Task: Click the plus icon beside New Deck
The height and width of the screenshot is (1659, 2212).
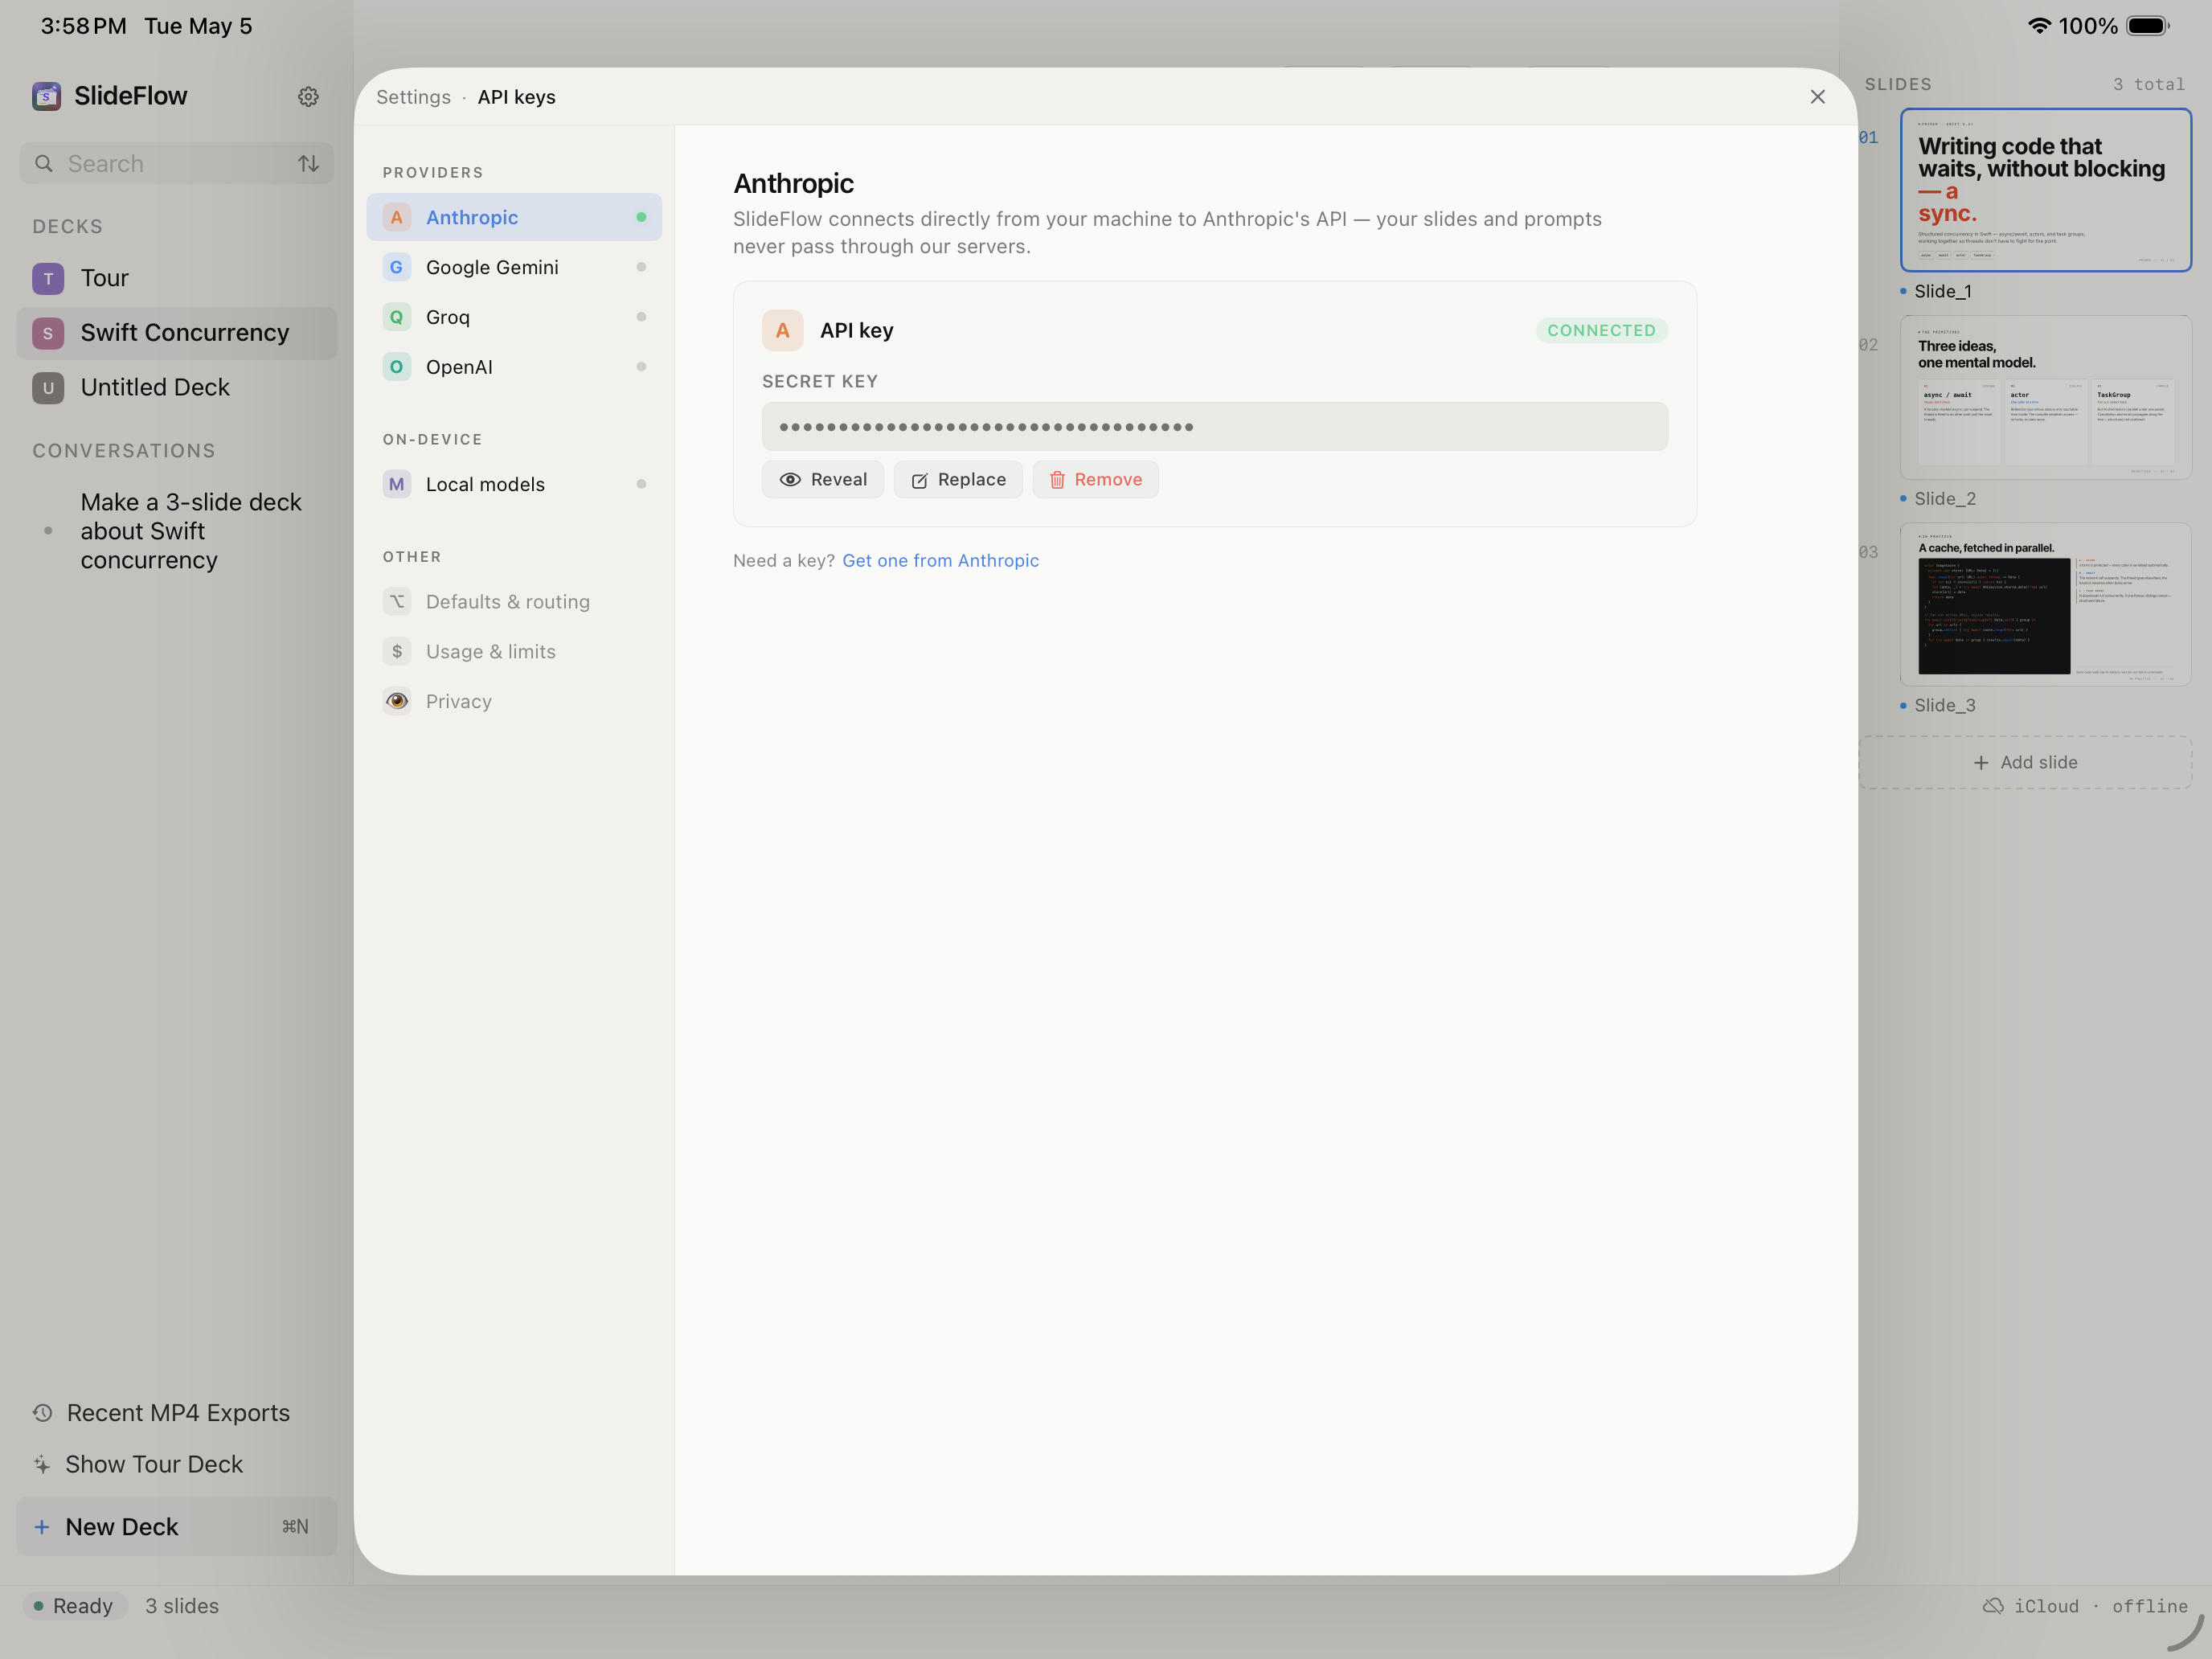Action: coord(42,1527)
